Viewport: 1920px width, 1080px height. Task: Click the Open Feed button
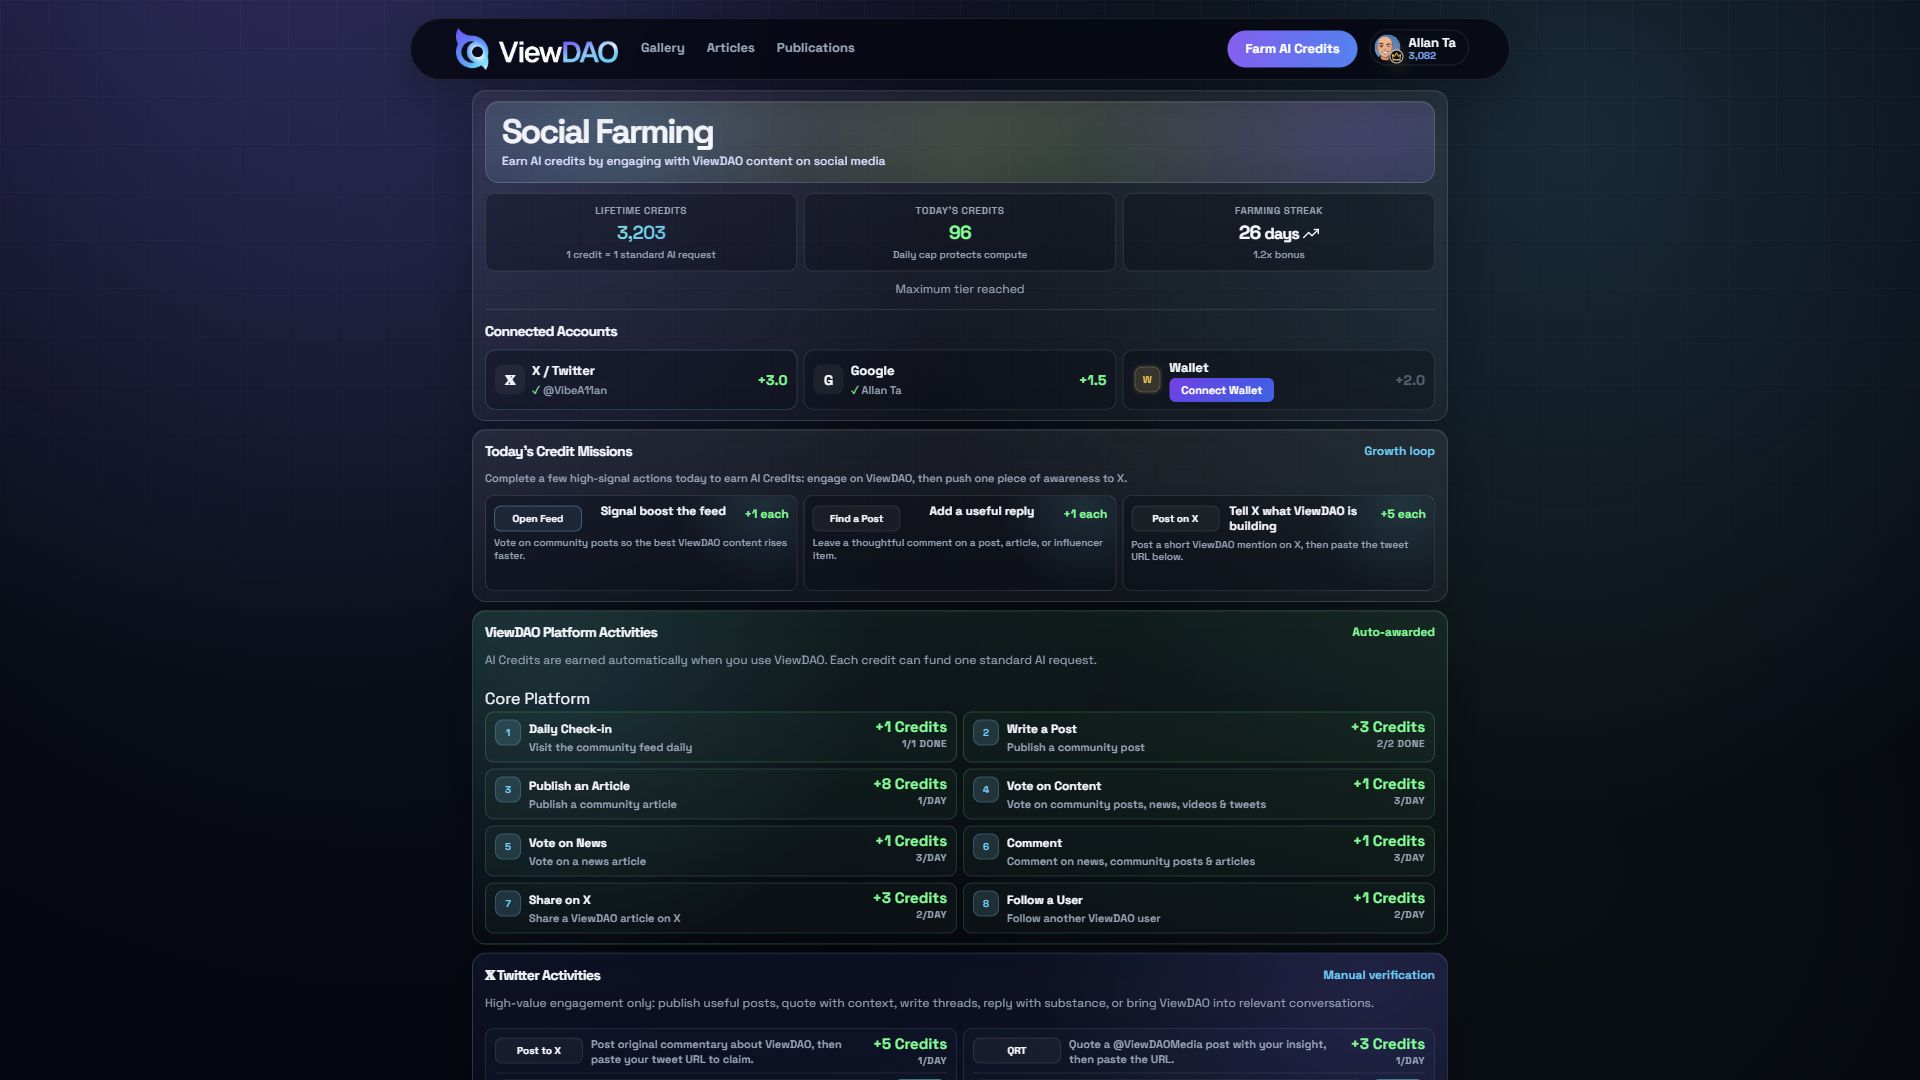[537, 518]
